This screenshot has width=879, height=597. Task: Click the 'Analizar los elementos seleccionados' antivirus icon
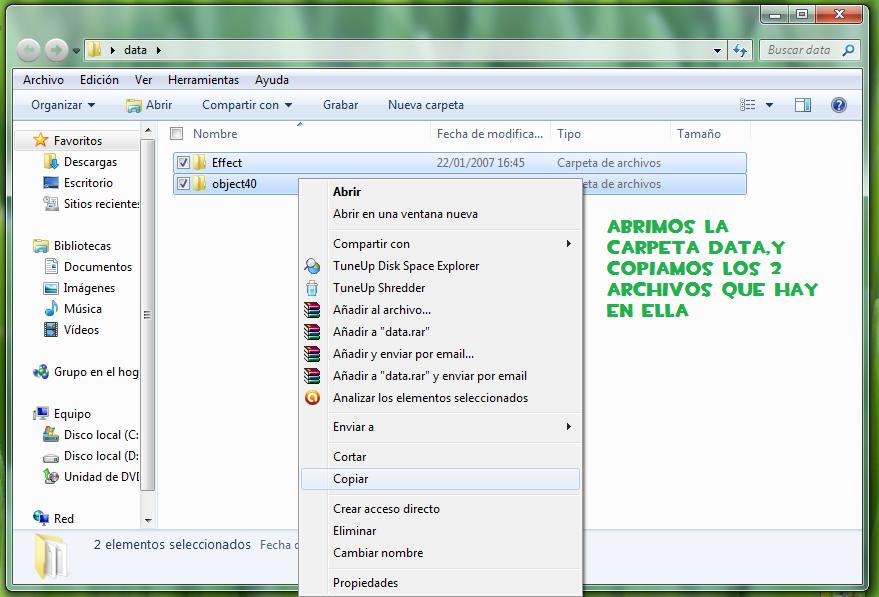312,397
